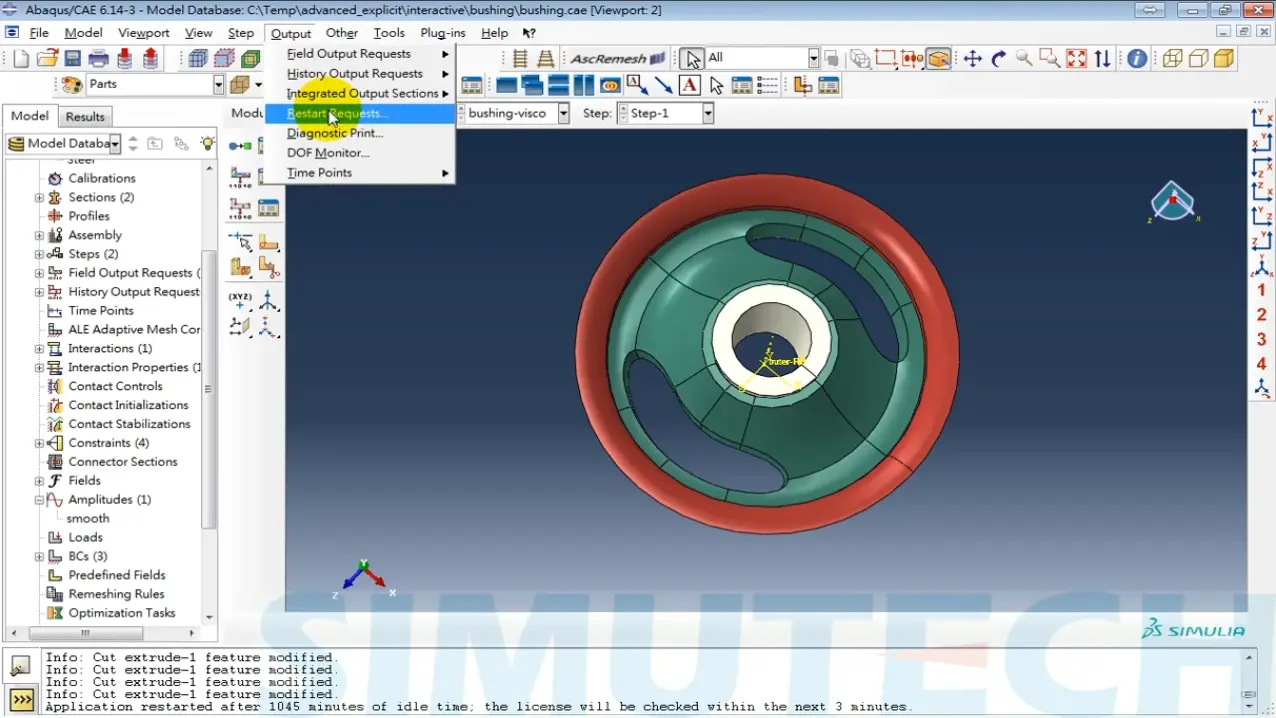Open a model database with folder icon
Image resolution: width=1276 pixels, height=718 pixels.
click(x=47, y=59)
